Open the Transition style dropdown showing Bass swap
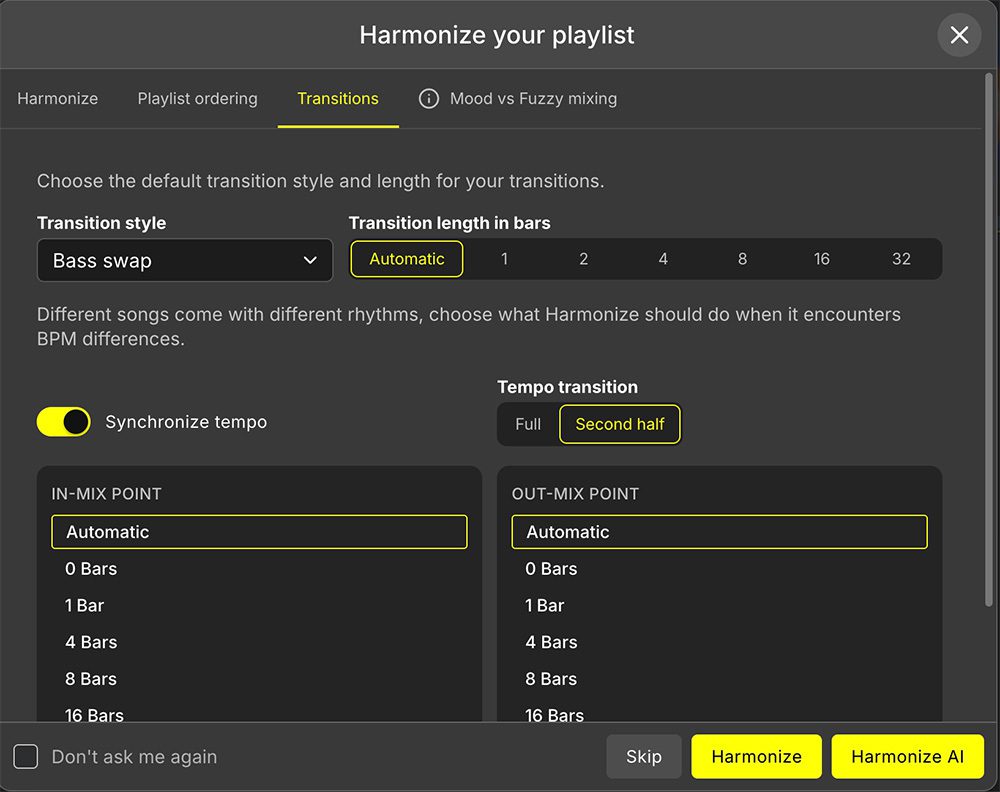The width and height of the screenshot is (1000, 792). click(184, 259)
